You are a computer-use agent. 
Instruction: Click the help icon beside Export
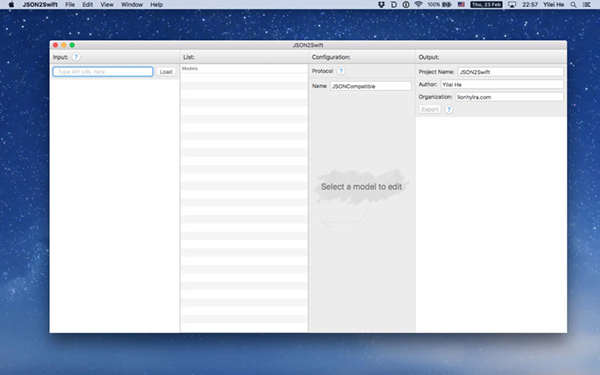[449, 109]
